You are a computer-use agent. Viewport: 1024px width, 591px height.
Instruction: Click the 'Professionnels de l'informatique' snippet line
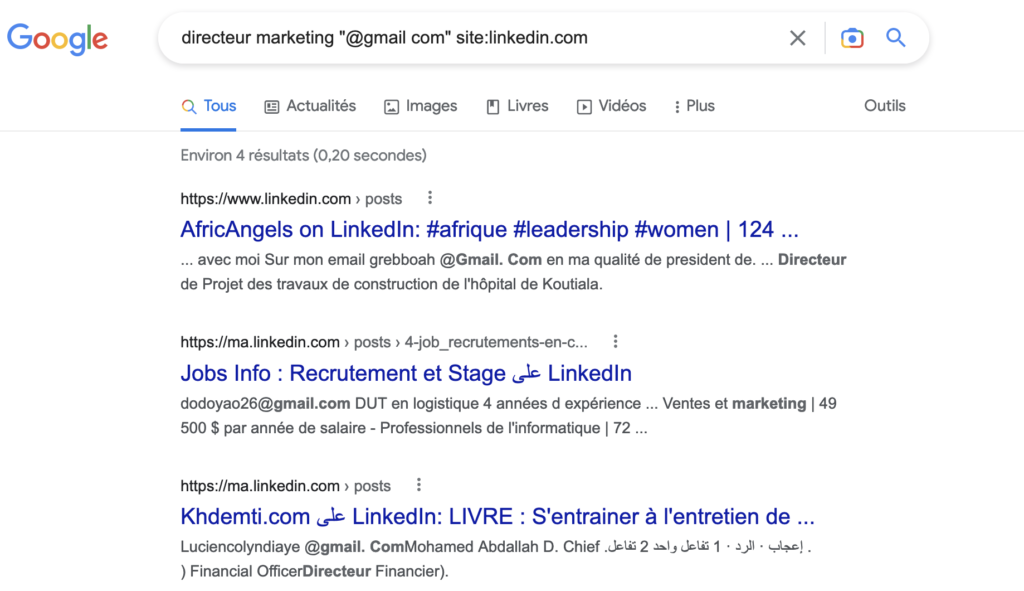pos(414,428)
